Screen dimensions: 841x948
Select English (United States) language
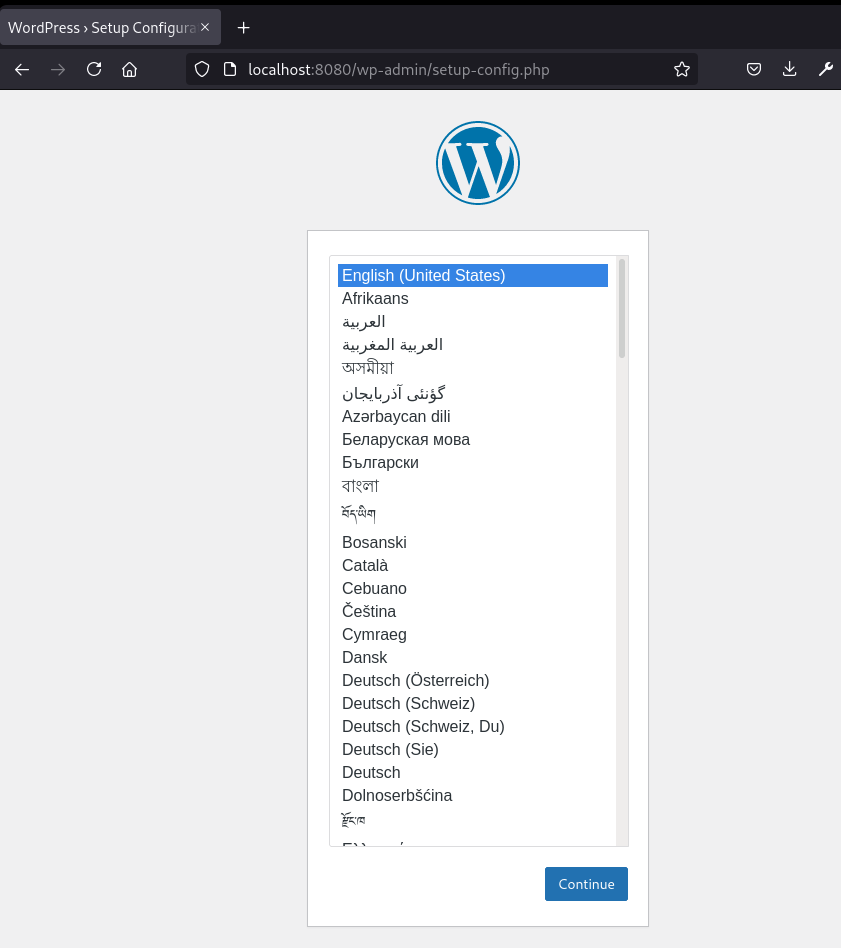[x=473, y=275]
